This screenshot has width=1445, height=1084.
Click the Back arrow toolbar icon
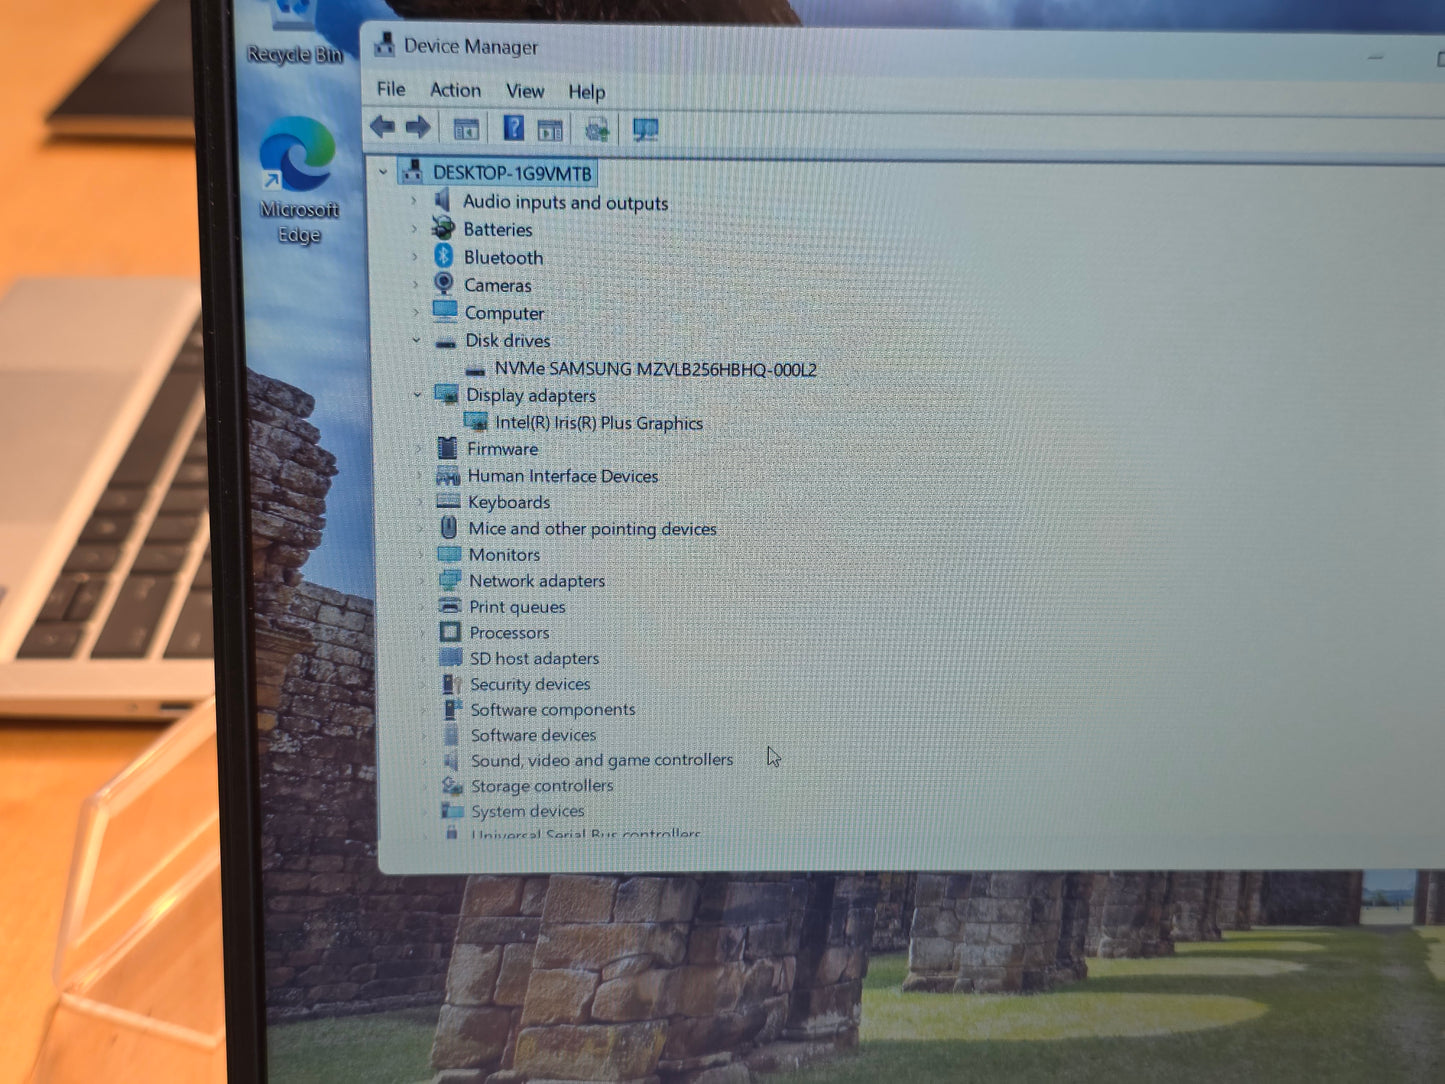point(382,126)
